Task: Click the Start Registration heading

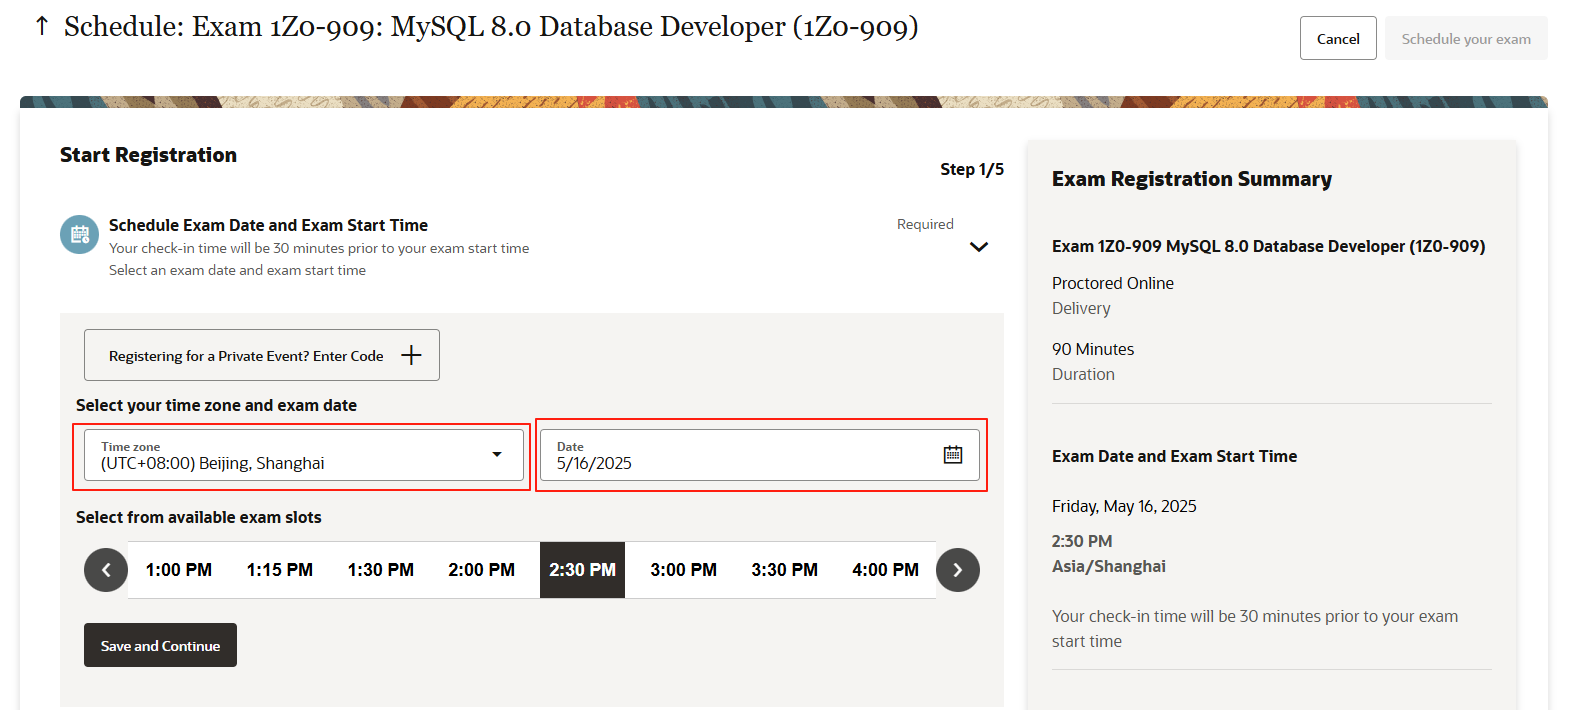Action: pos(148,155)
